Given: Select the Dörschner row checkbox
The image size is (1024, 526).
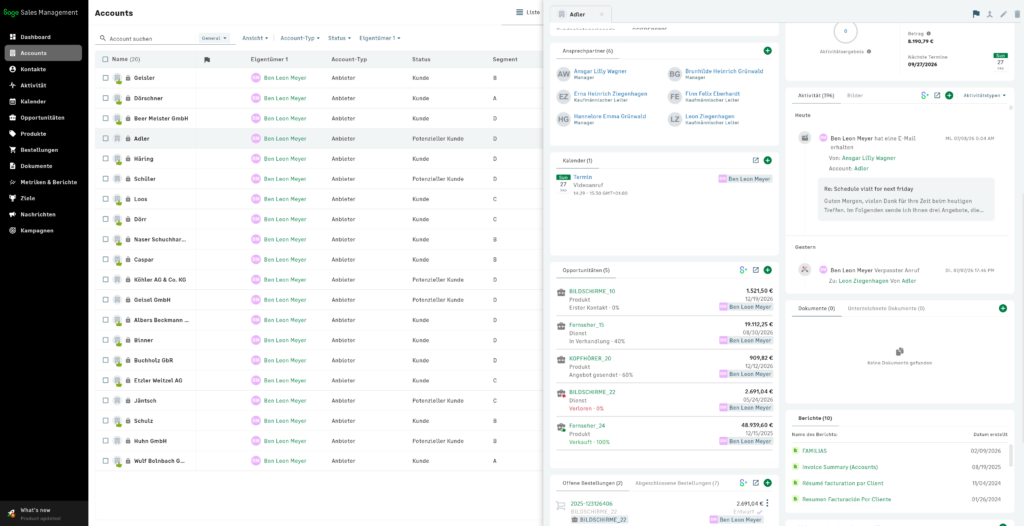Looking at the screenshot, I should pyautogui.click(x=106, y=98).
